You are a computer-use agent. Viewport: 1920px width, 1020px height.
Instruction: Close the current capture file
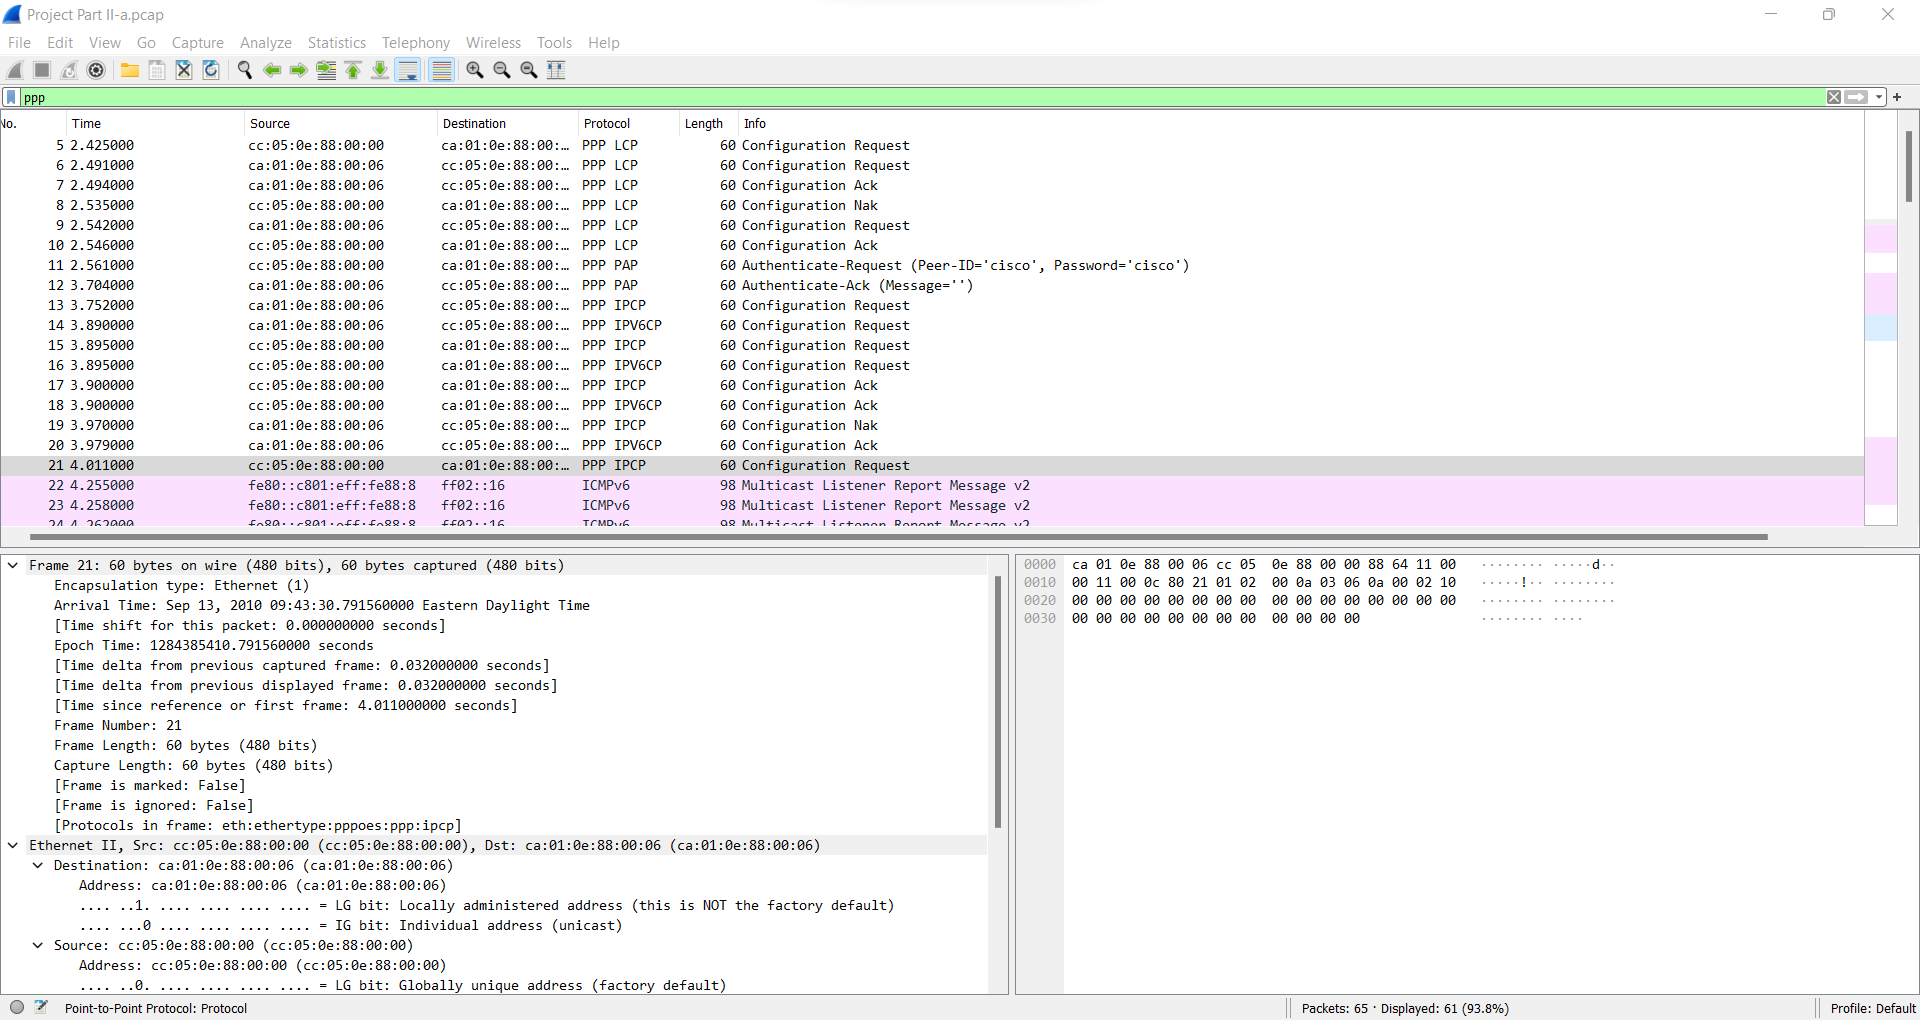tap(184, 70)
